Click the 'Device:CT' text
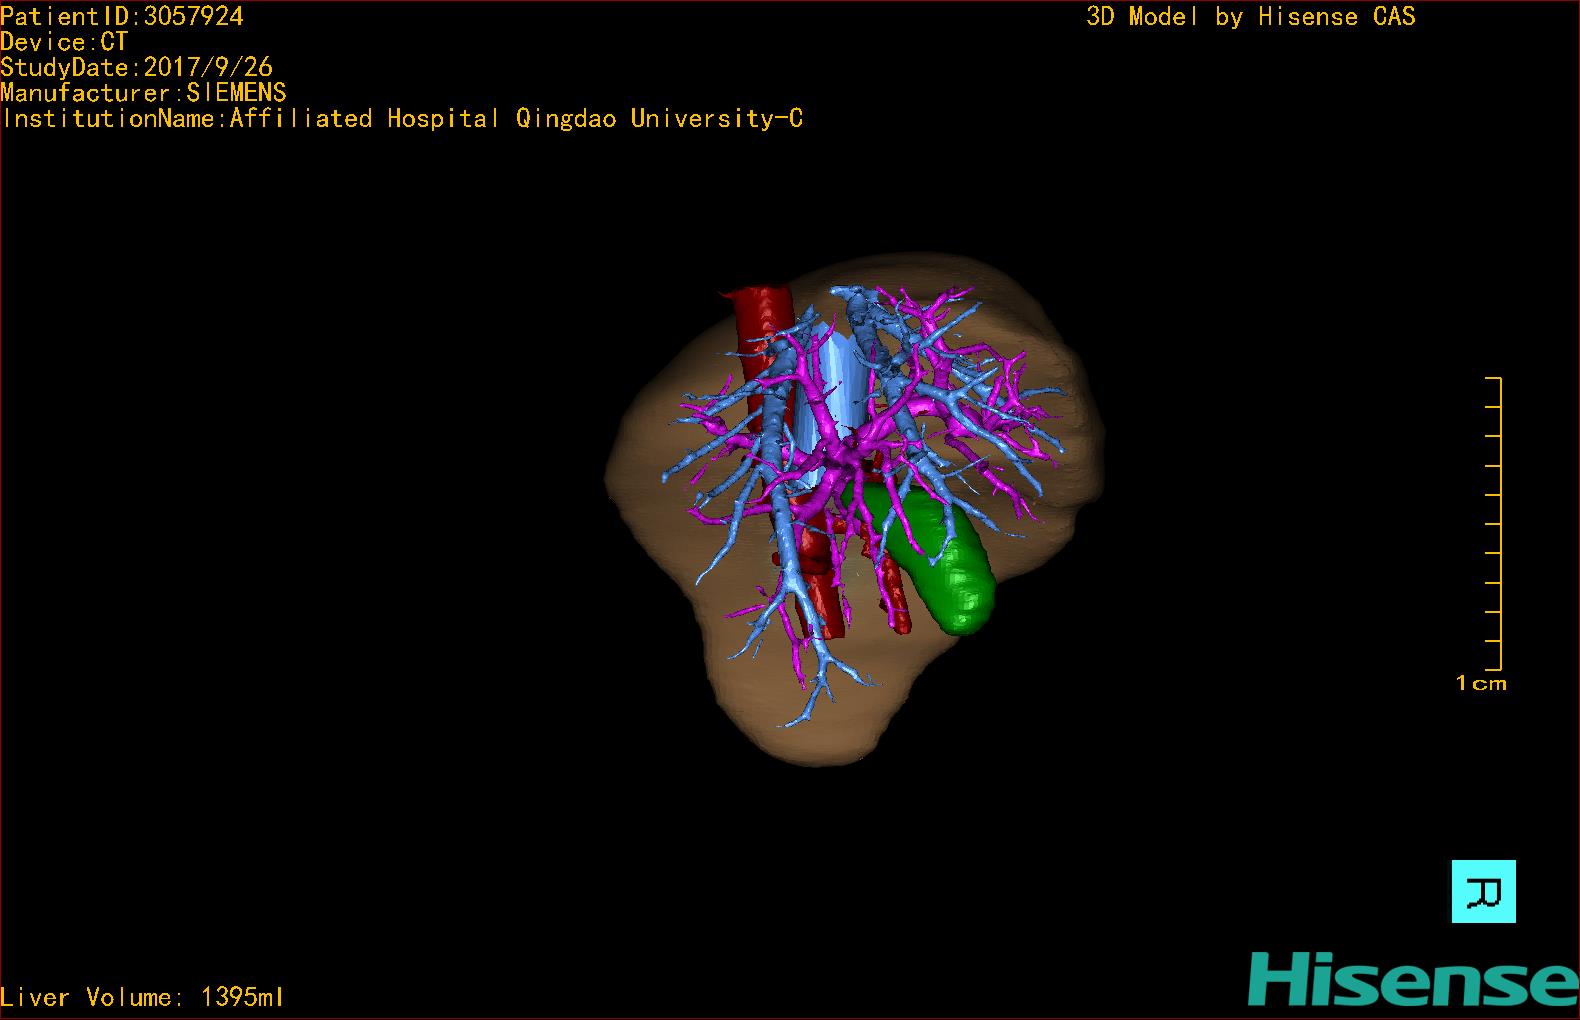Screen dimensions: 1580x1020 pos(64,42)
